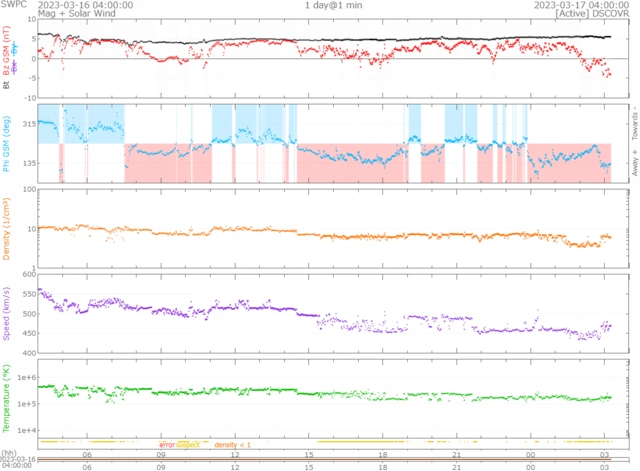Viewport: 640px width, 471px height.
Task: Click the 'suspect' legend entry
Action: coord(189,443)
